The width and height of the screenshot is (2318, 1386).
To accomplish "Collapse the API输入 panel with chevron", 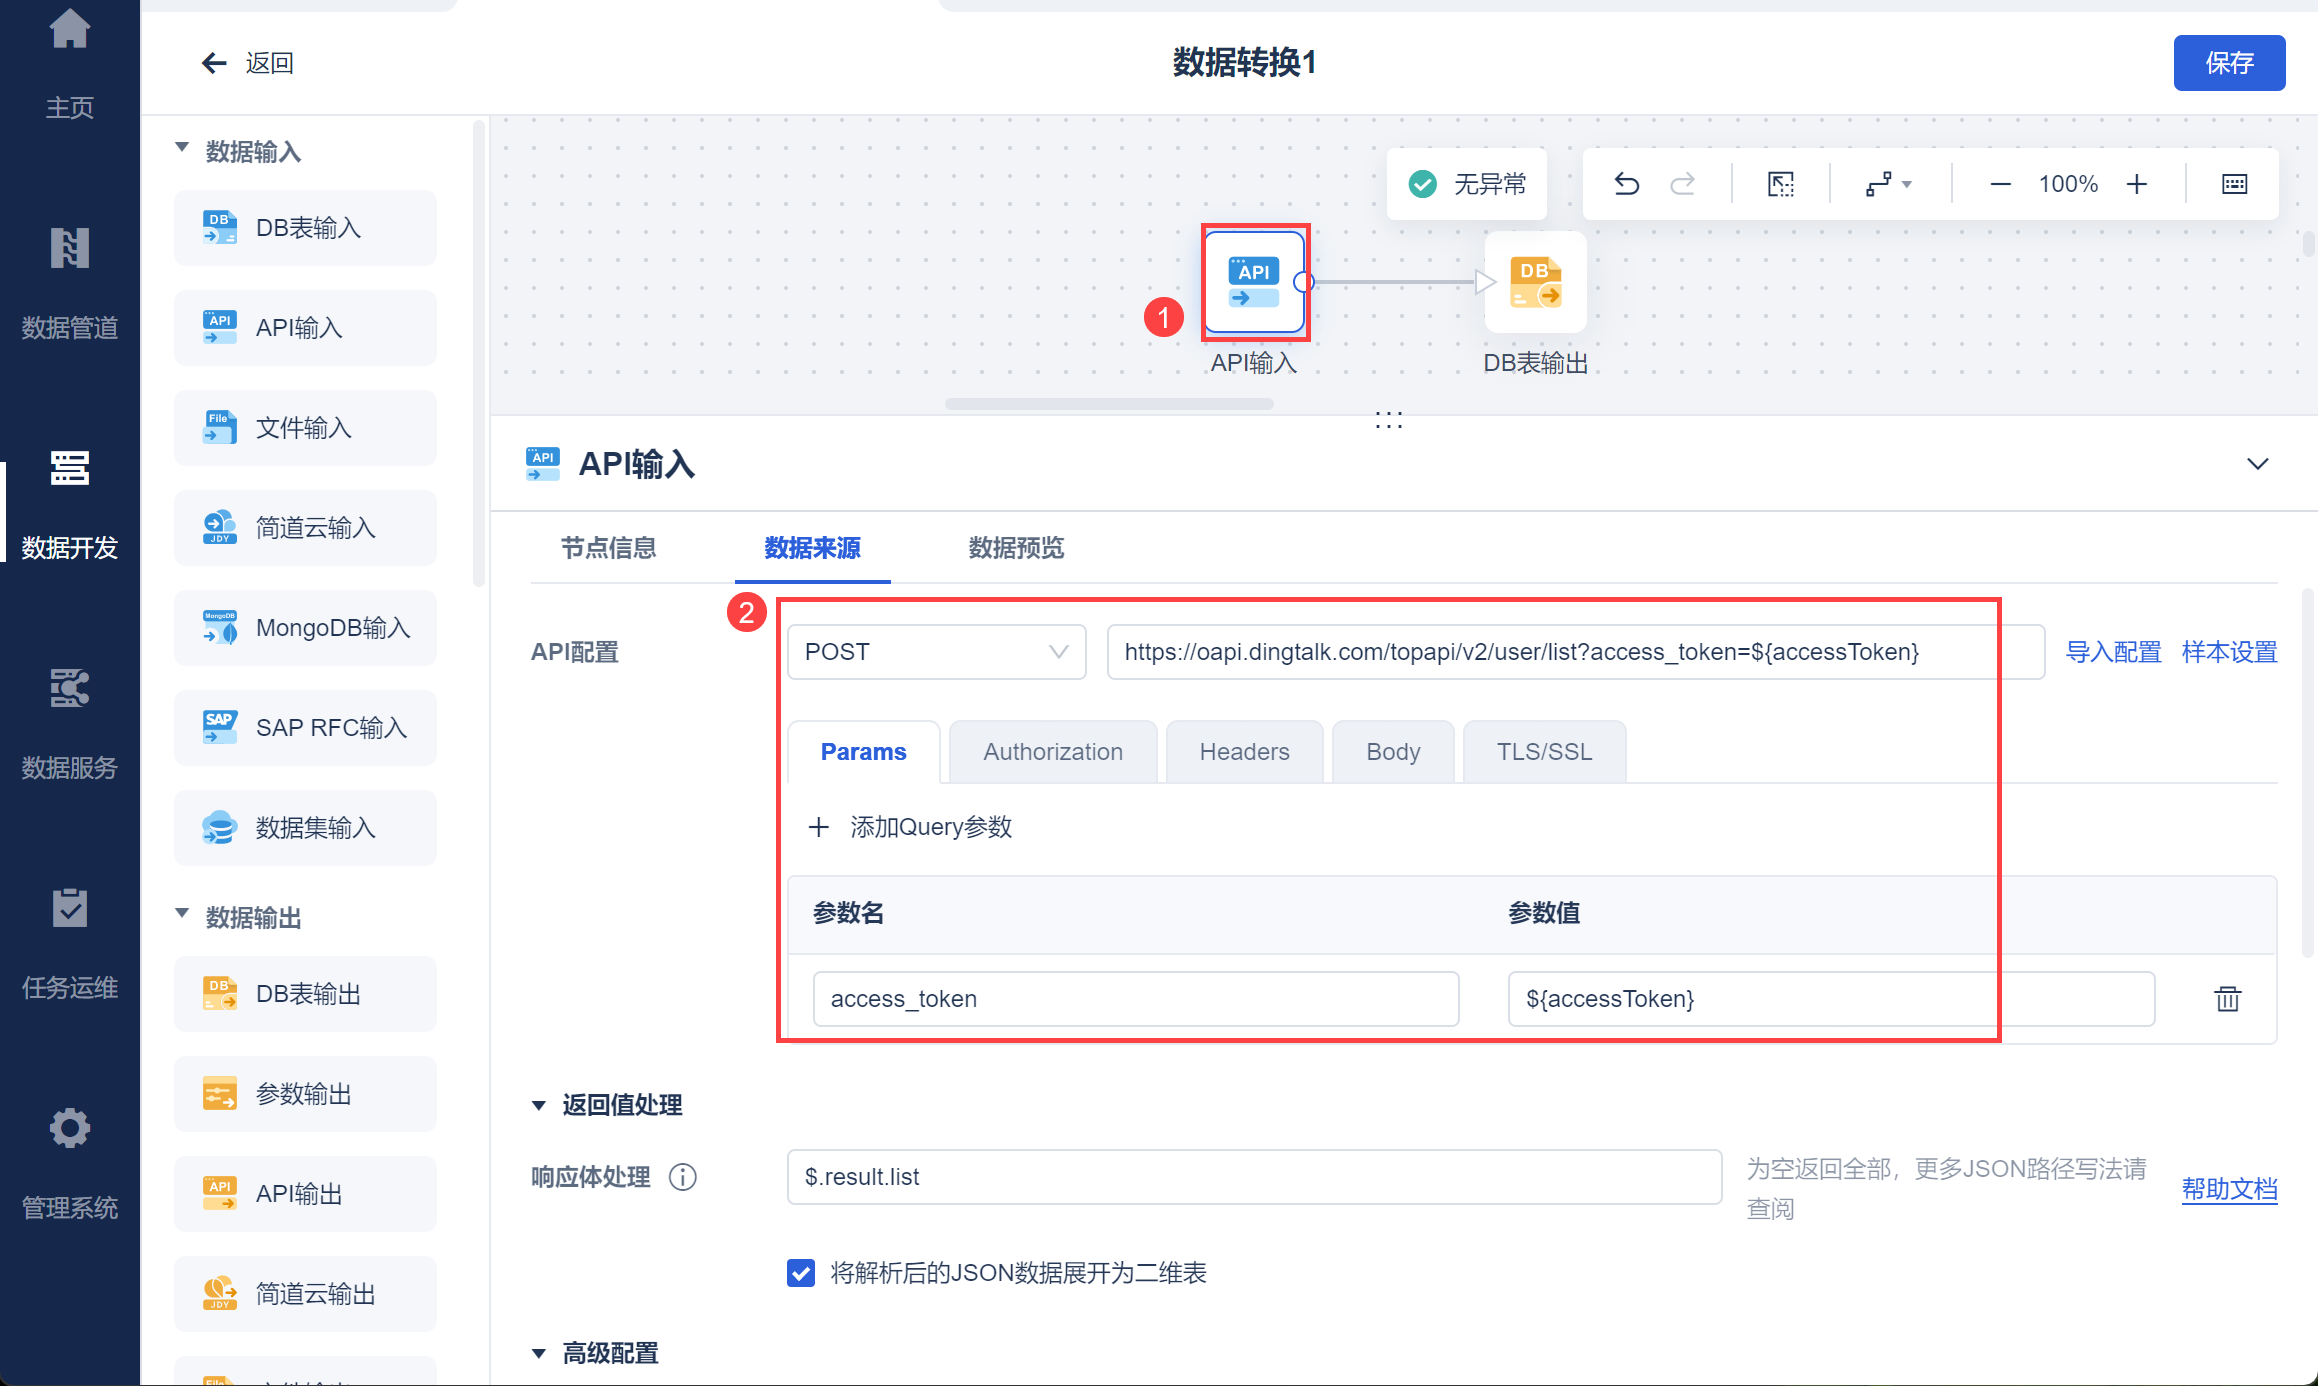I will pos(2257,464).
